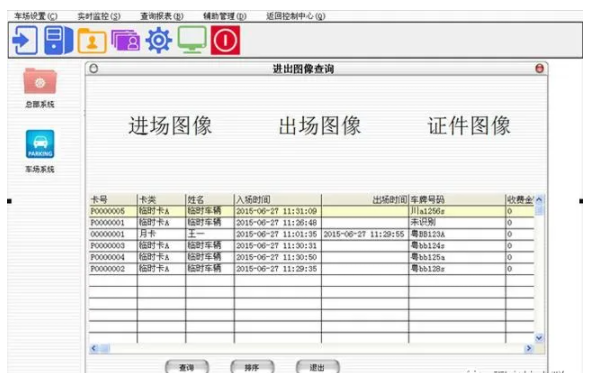Open 车场系统 parking icon in sidebar

pyautogui.click(x=40, y=144)
